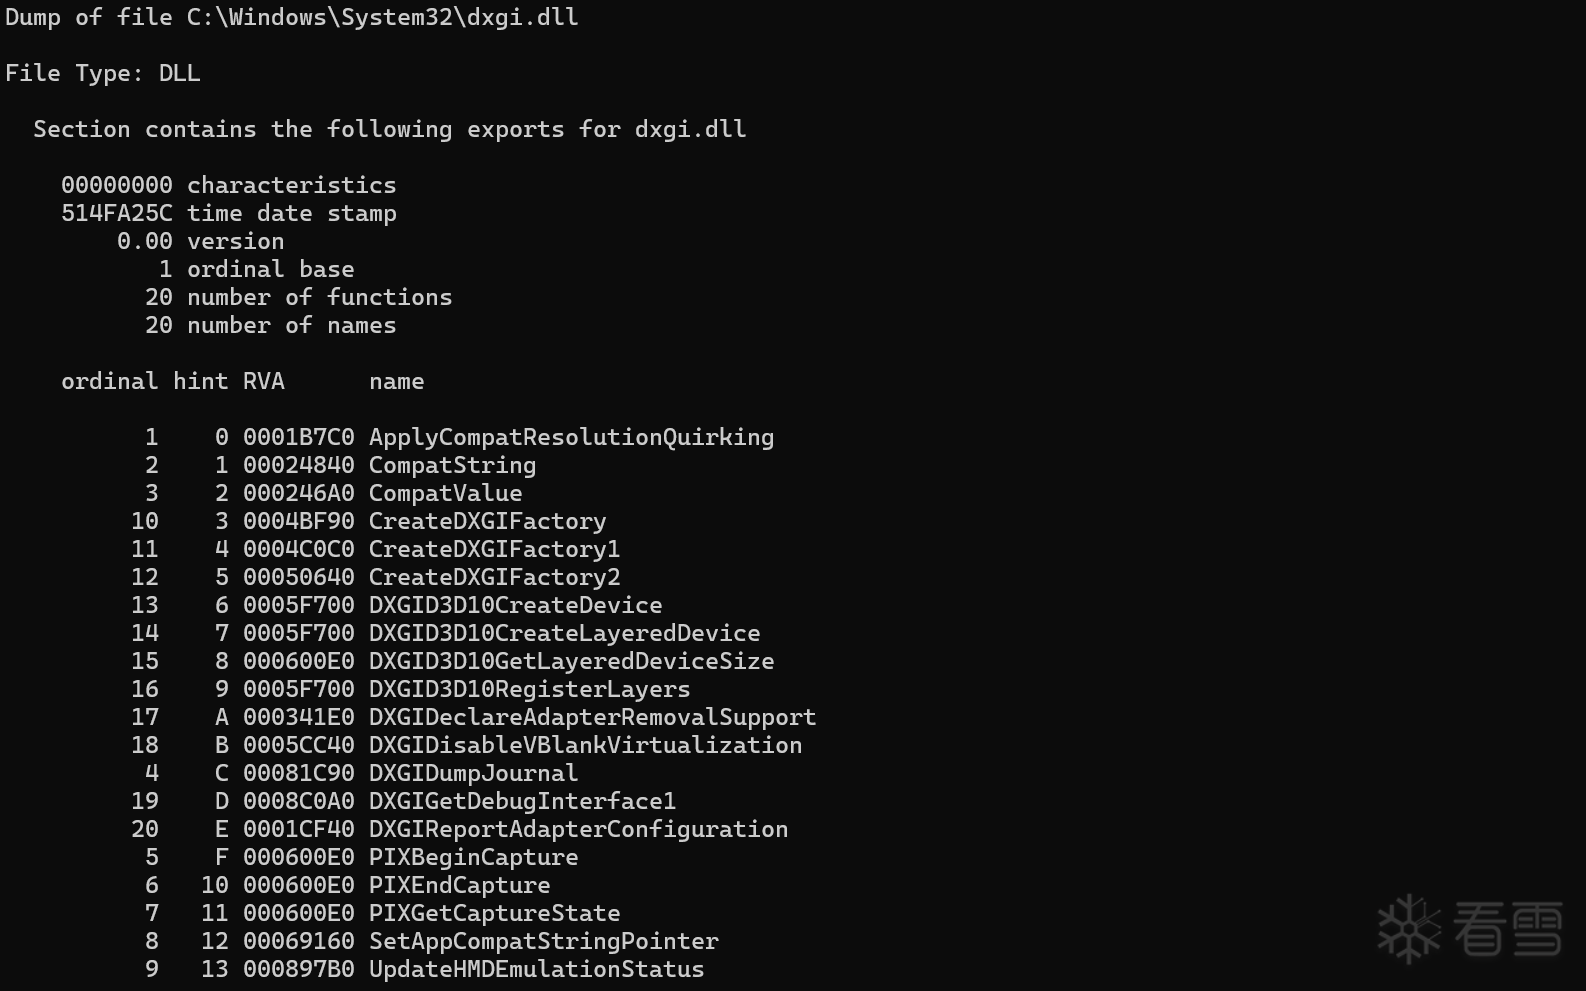This screenshot has width=1586, height=991.
Task: Click the CreateDXGIFactory2 export entry
Action: click(494, 578)
